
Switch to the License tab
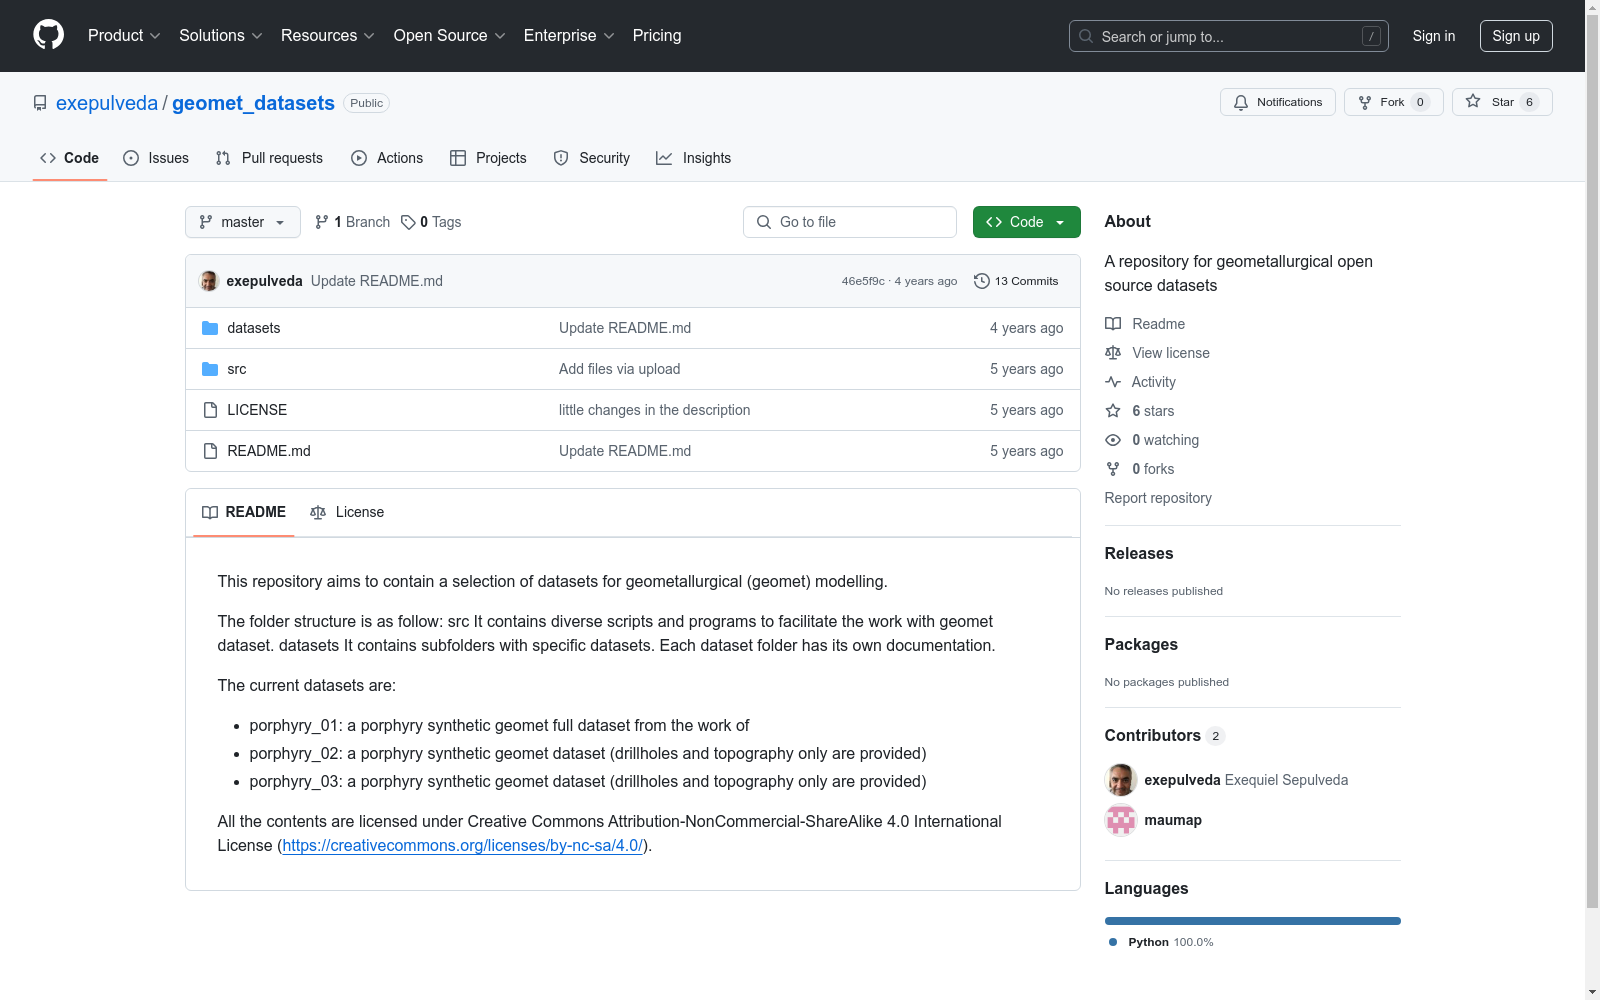(347, 512)
